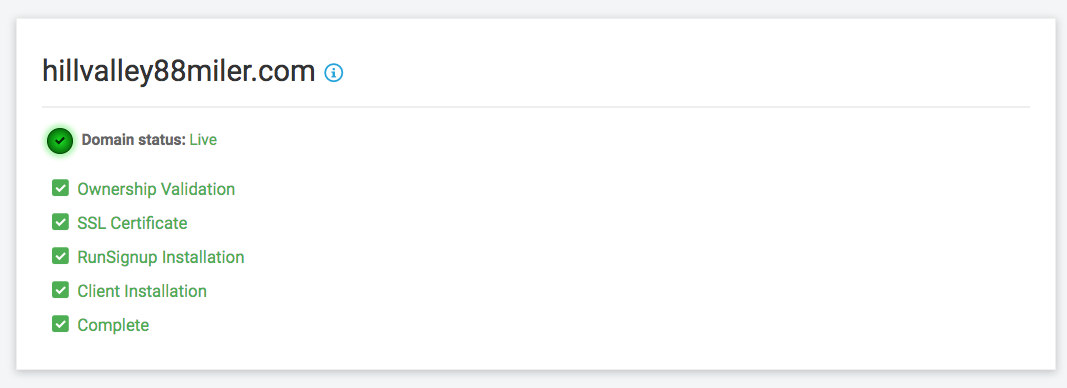Select the Client Installation text label
1067x388 pixels.
(142, 291)
